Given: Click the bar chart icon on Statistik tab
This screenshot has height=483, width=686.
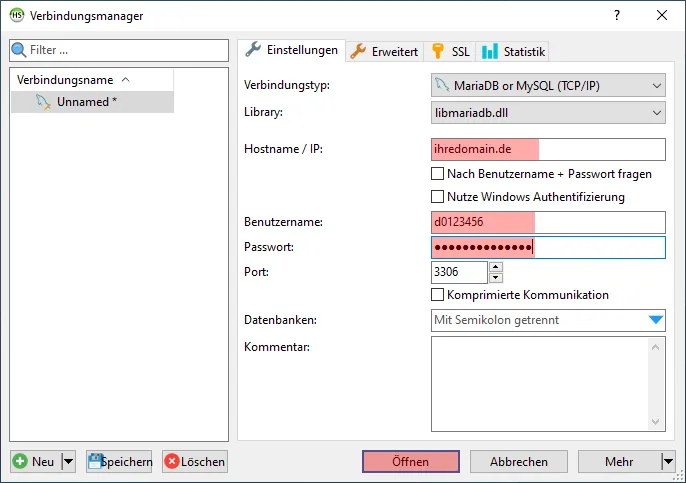Looking at the screenshot, I should point(490,51).
